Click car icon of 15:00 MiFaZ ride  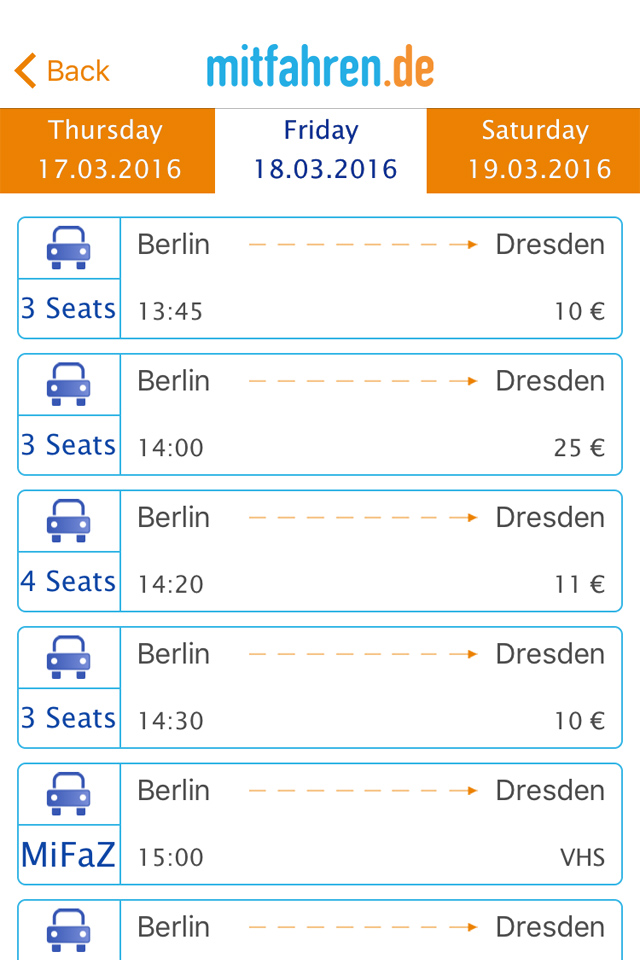pos(69,793)
